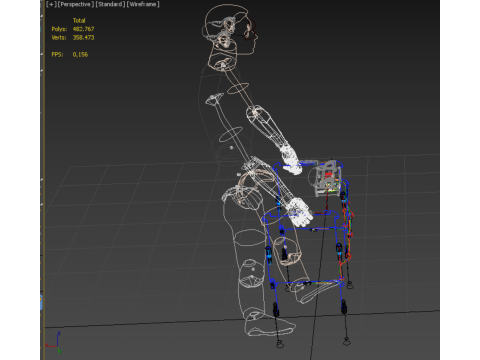Open the Wireframe shading mode menu
The width and height of the screenshot is (480, 360).
(x=143, y=4)
